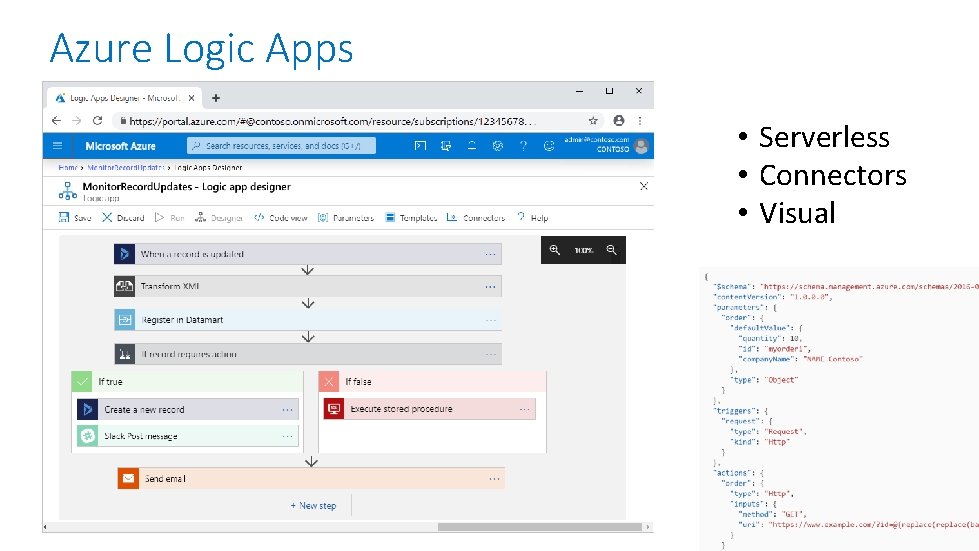This screenshot has width=979, height=551.
Task: Click Run in designer toolbar
Action: coord(169,217)
